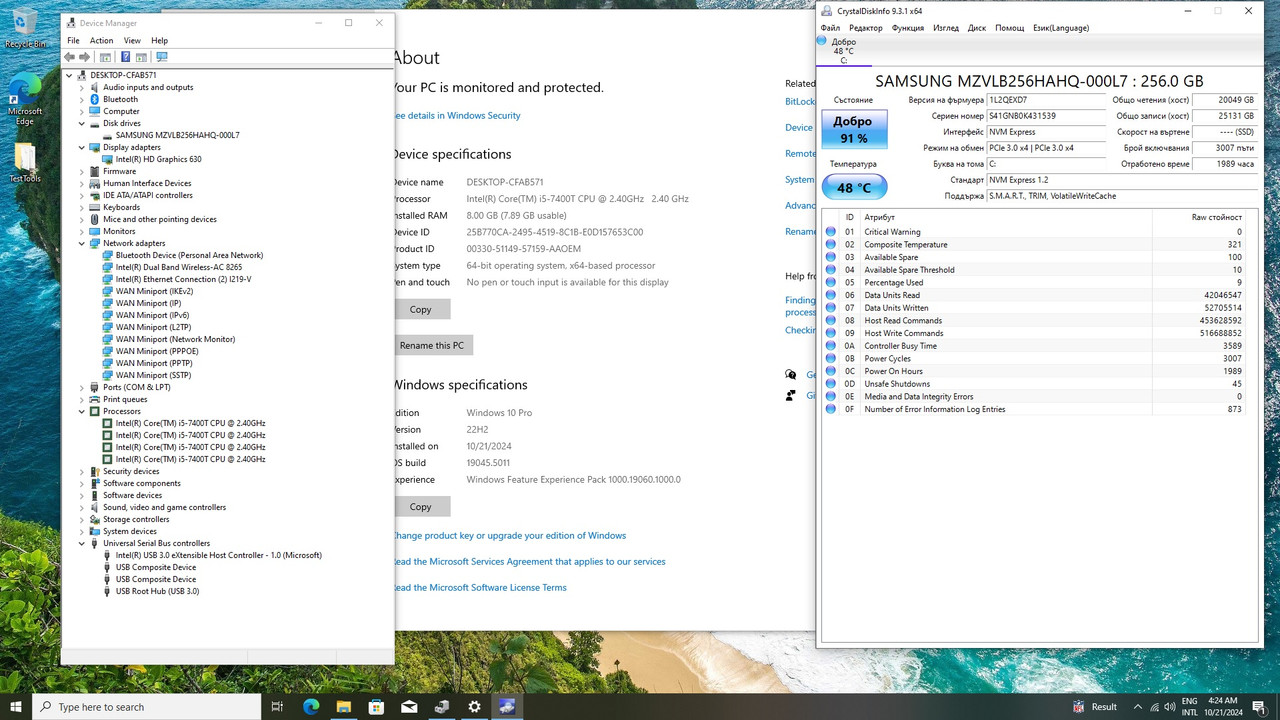Collapse the Processors category

82,411
